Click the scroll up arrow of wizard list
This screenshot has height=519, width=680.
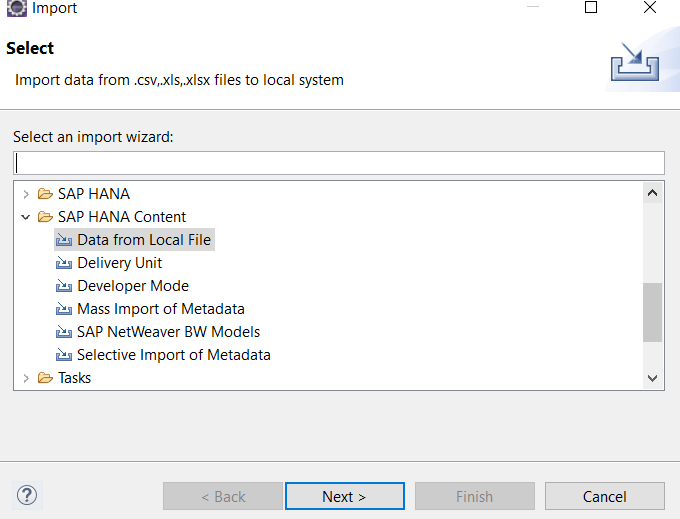coord(652,193)
